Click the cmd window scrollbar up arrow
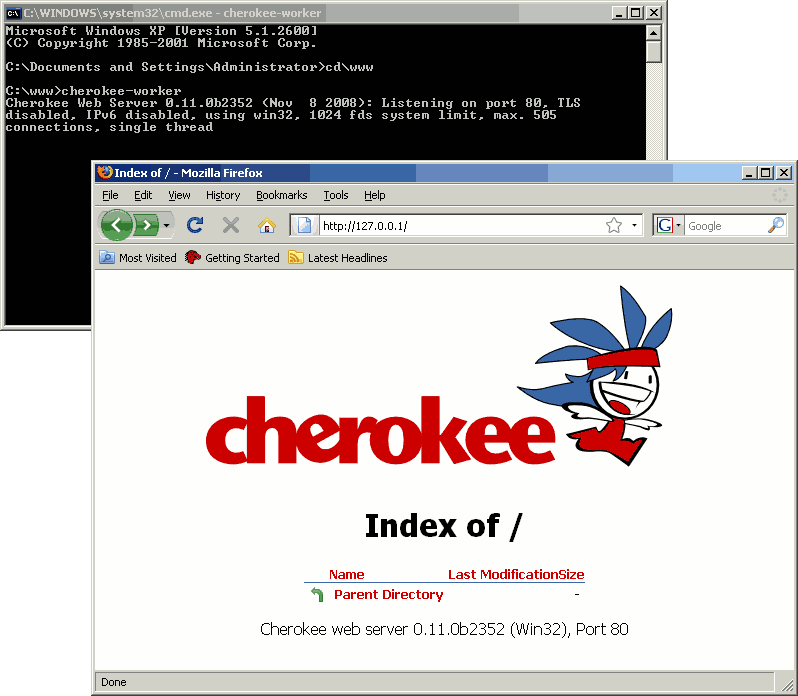 pyautogui.click(x=654, y=32)
